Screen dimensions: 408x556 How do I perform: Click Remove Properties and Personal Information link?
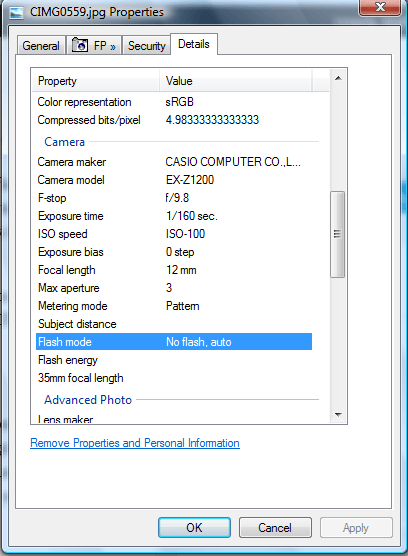click(135, 443)
